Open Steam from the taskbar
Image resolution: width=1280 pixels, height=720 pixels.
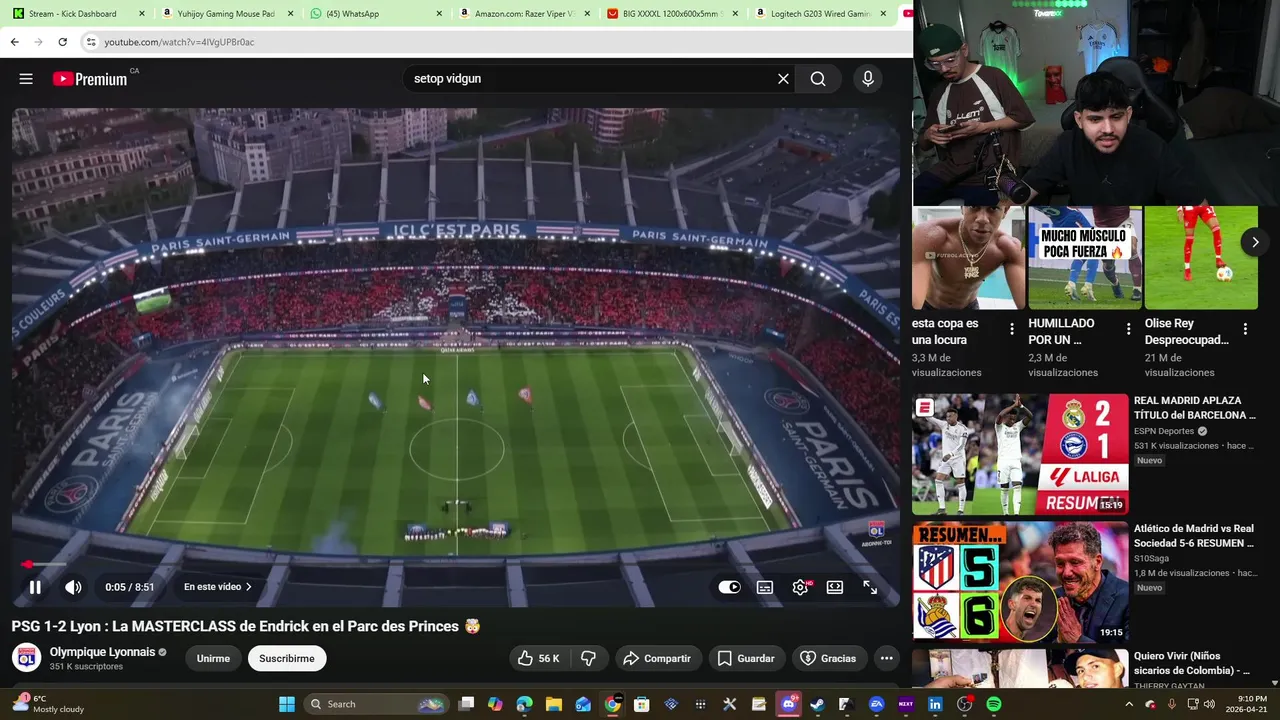point(817,704)
